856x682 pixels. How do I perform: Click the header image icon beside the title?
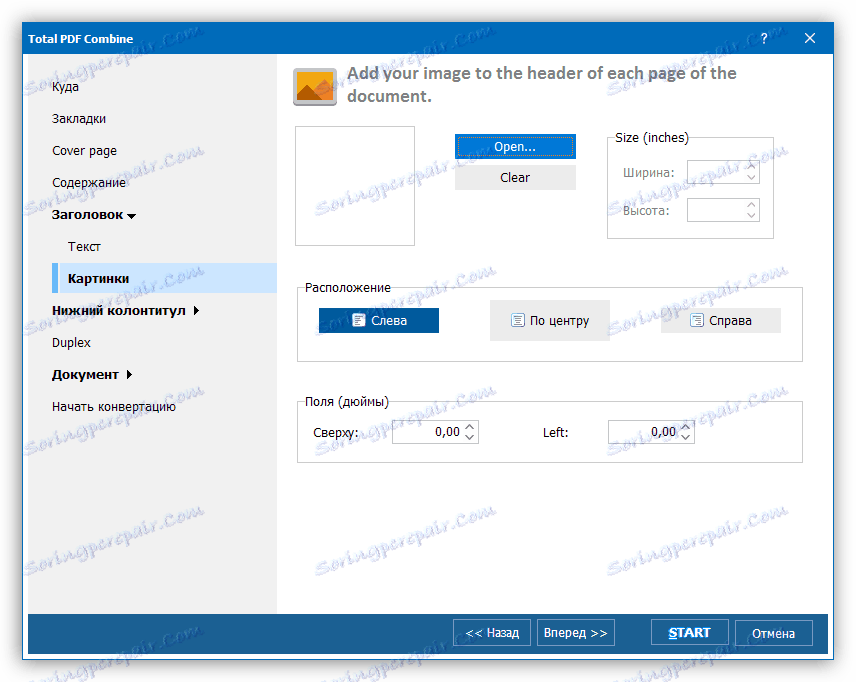(315, 86)
